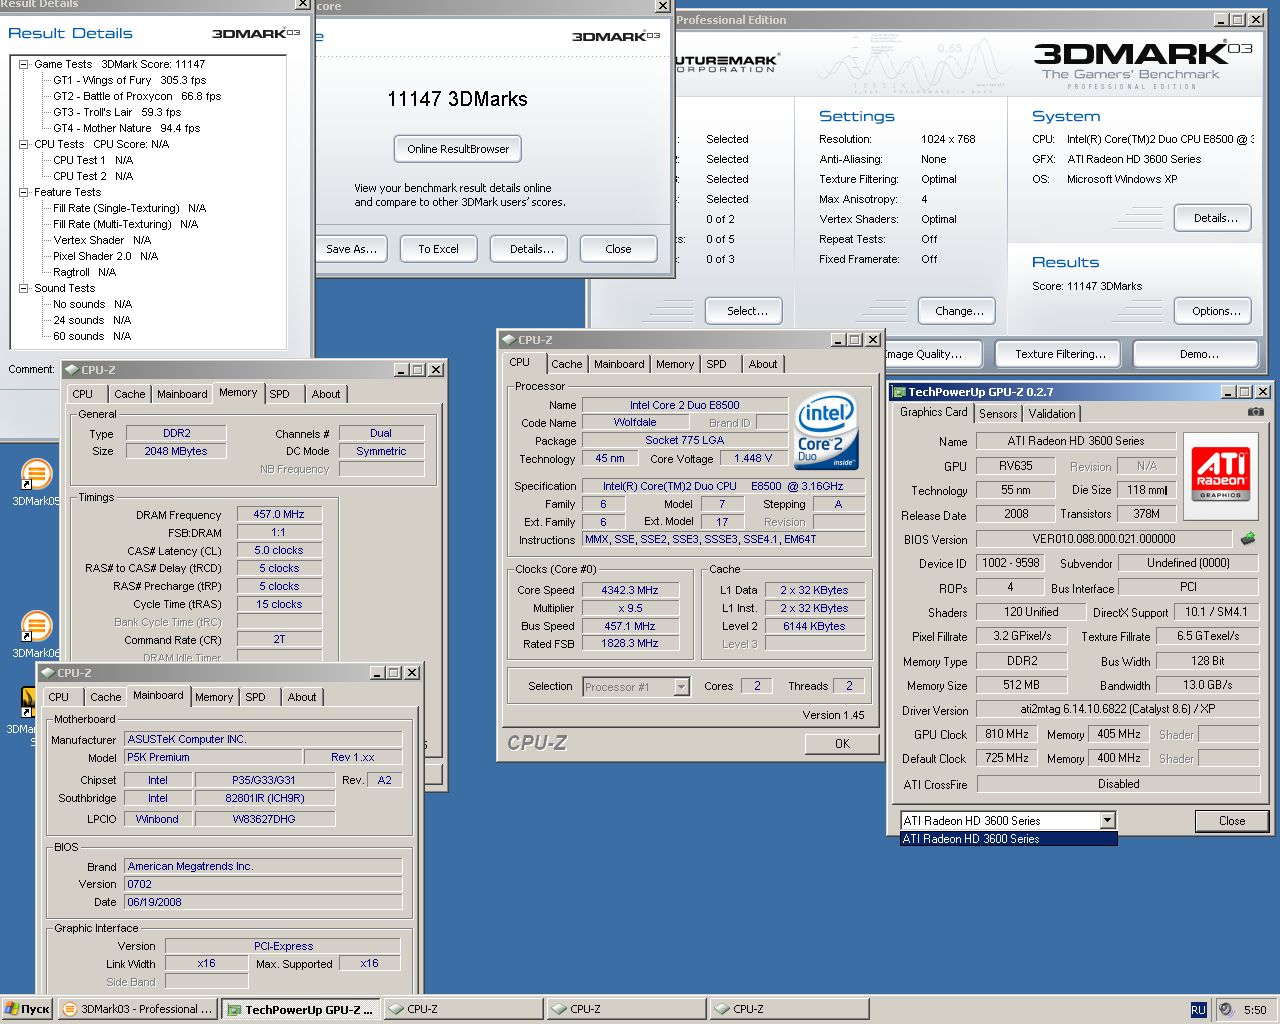The height and width of the screenshot is (1024, 1280).
Task: Select ATI Radeon HD 3600 Series list entry
Action: pos(1008,839)
